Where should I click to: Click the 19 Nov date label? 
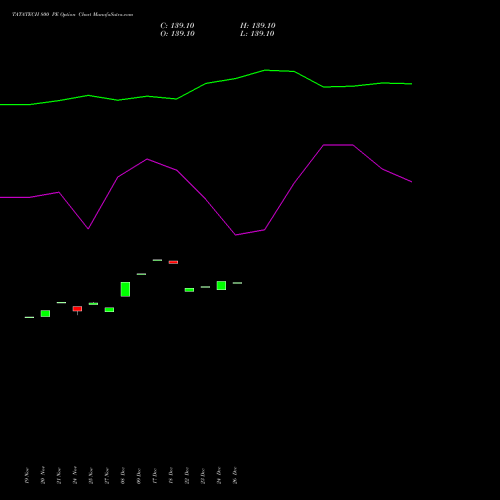coord(27,475)
